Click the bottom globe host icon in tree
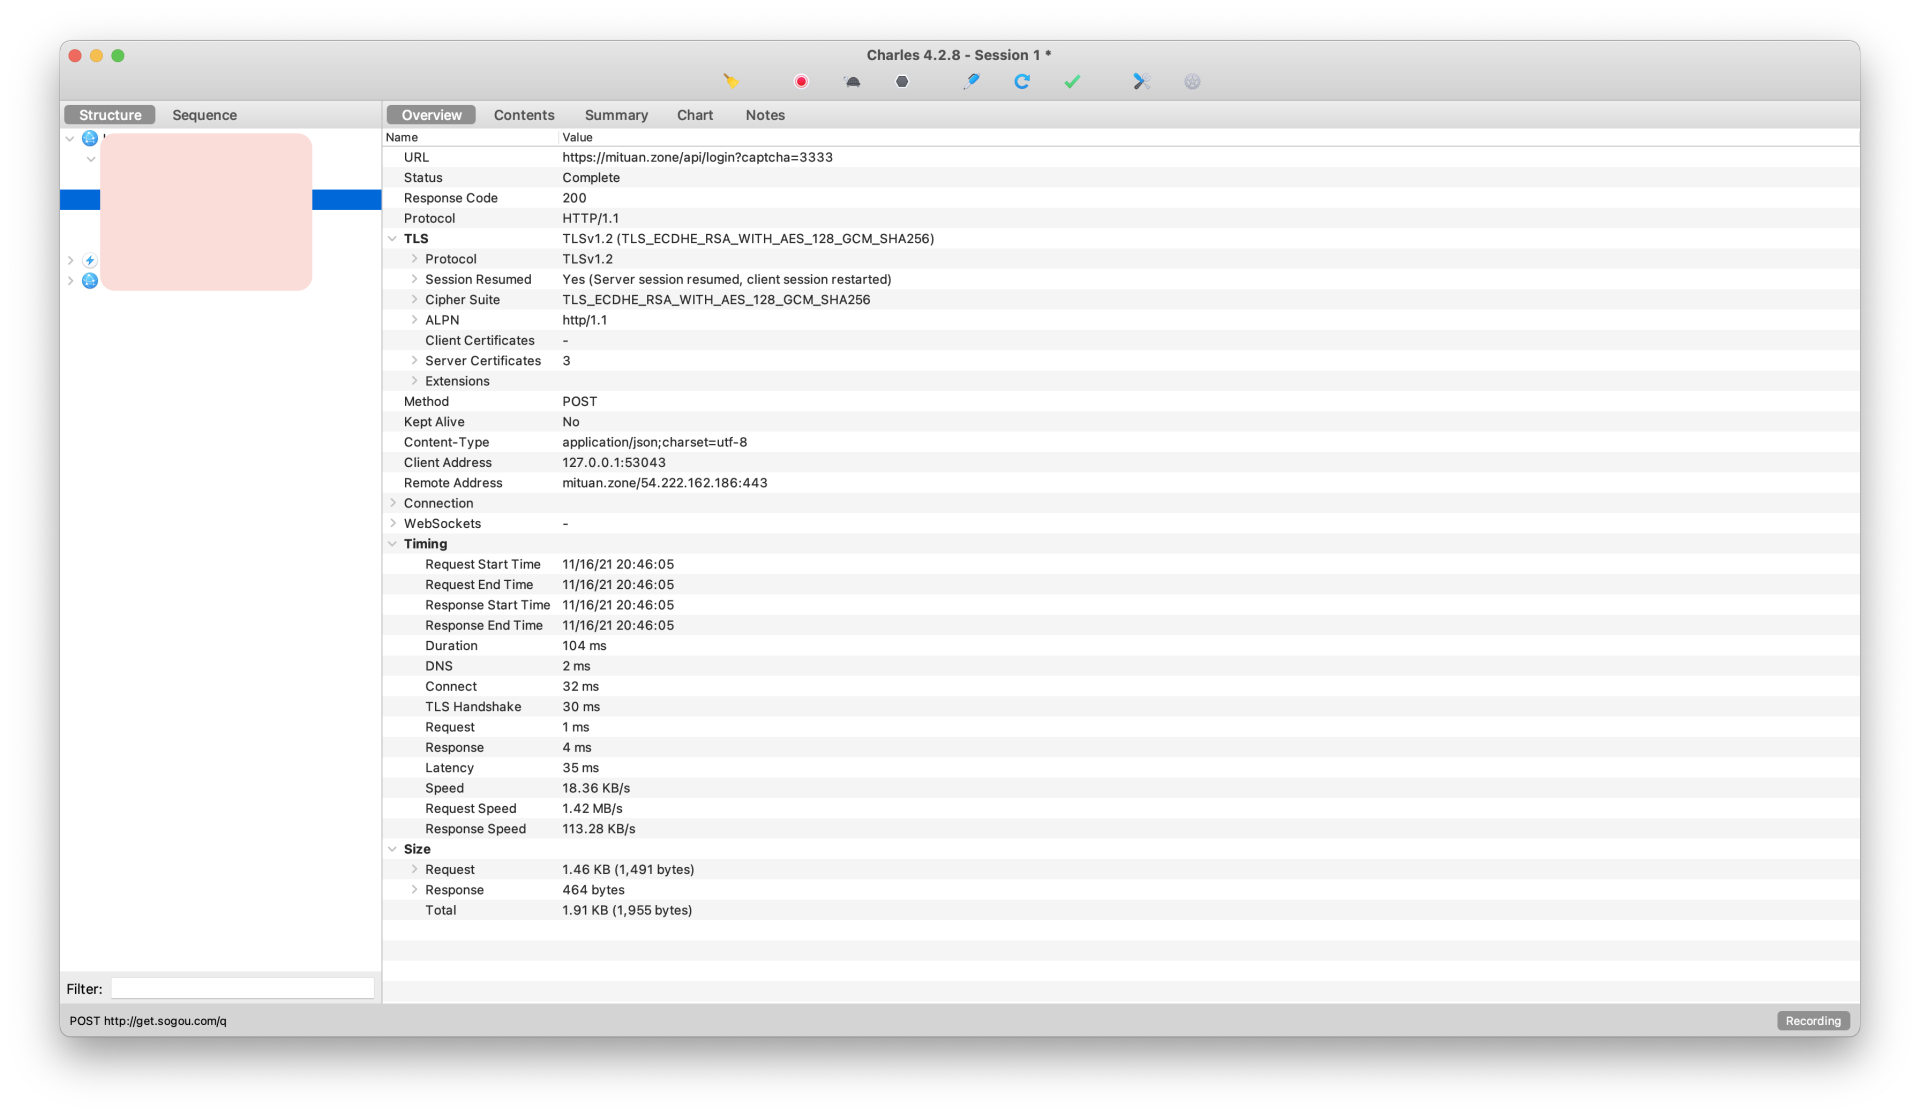 pyautogui.click(x=90, y=281)
